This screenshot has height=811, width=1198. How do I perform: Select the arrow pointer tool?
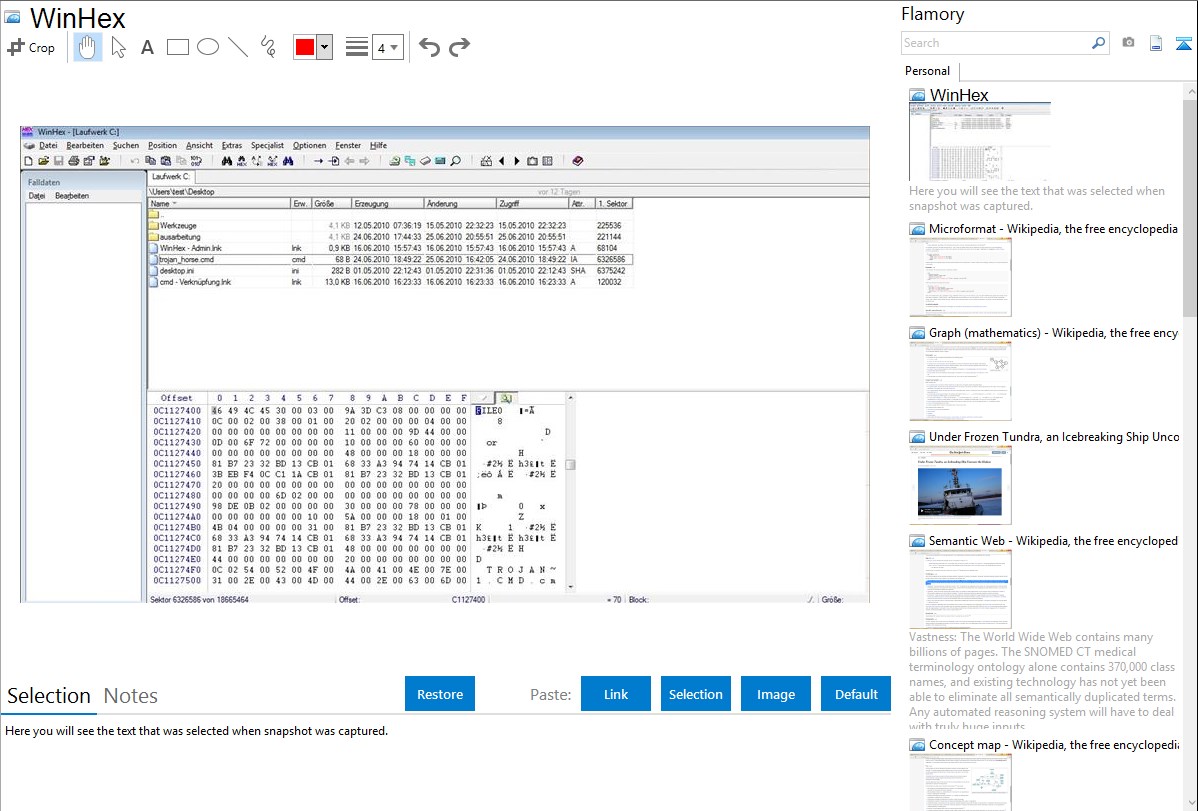coord(118,47)
